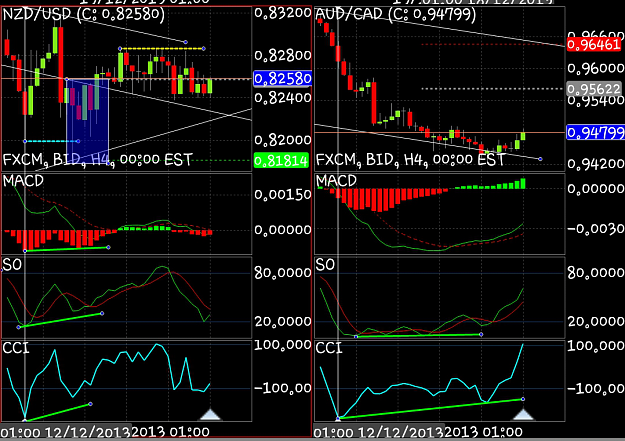Click the blue 0.94799 current price label
Image resolution: width=625 pixels, height=441 pixels.
pyautogui.click(x=596, y=132)
